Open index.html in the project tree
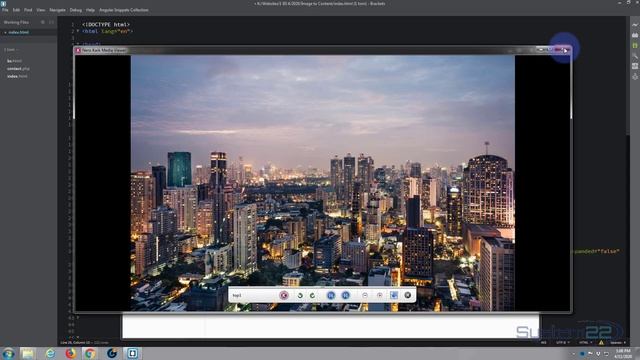 pyautogui.click(x=17, y=76)
